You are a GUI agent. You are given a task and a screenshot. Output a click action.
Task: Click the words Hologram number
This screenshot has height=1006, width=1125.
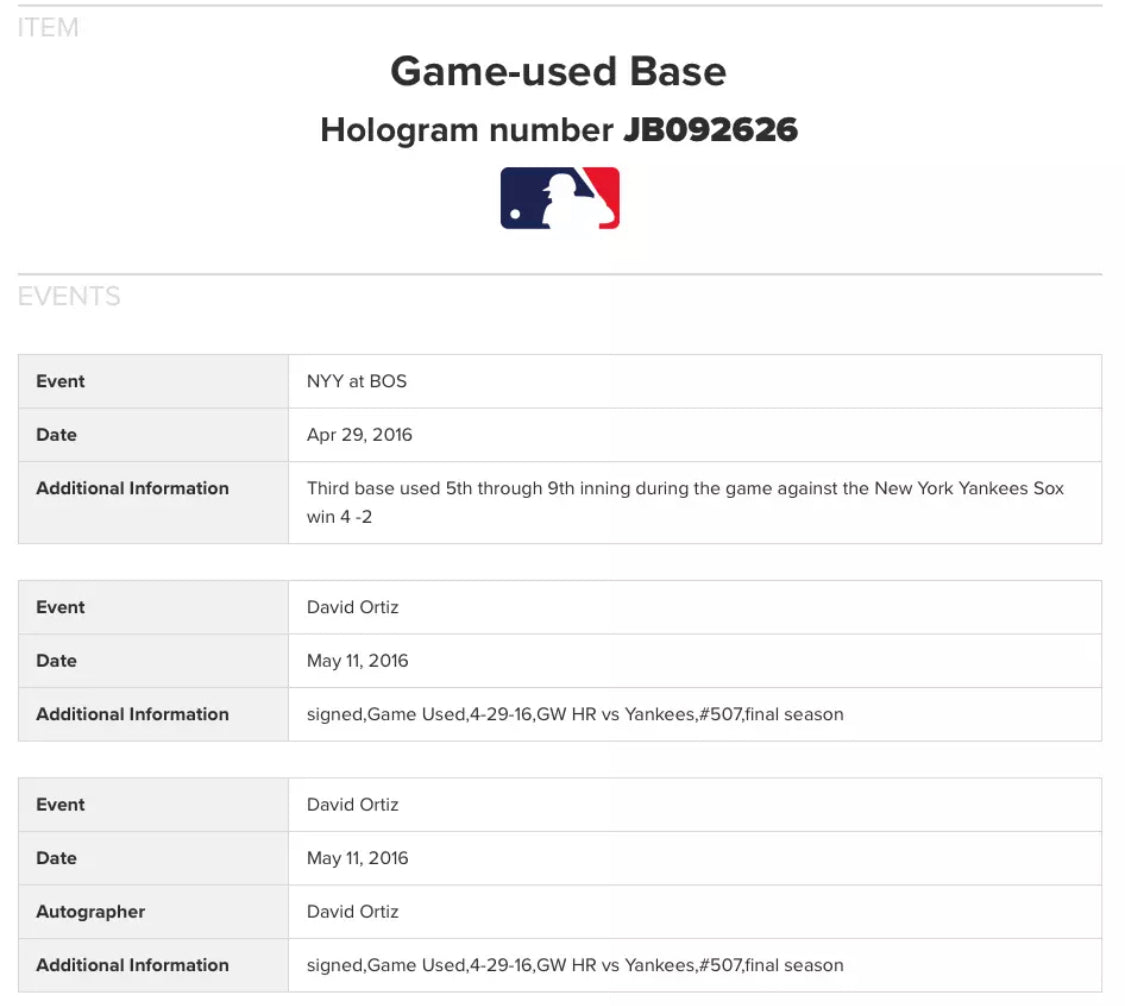click(x=466, y=130)
